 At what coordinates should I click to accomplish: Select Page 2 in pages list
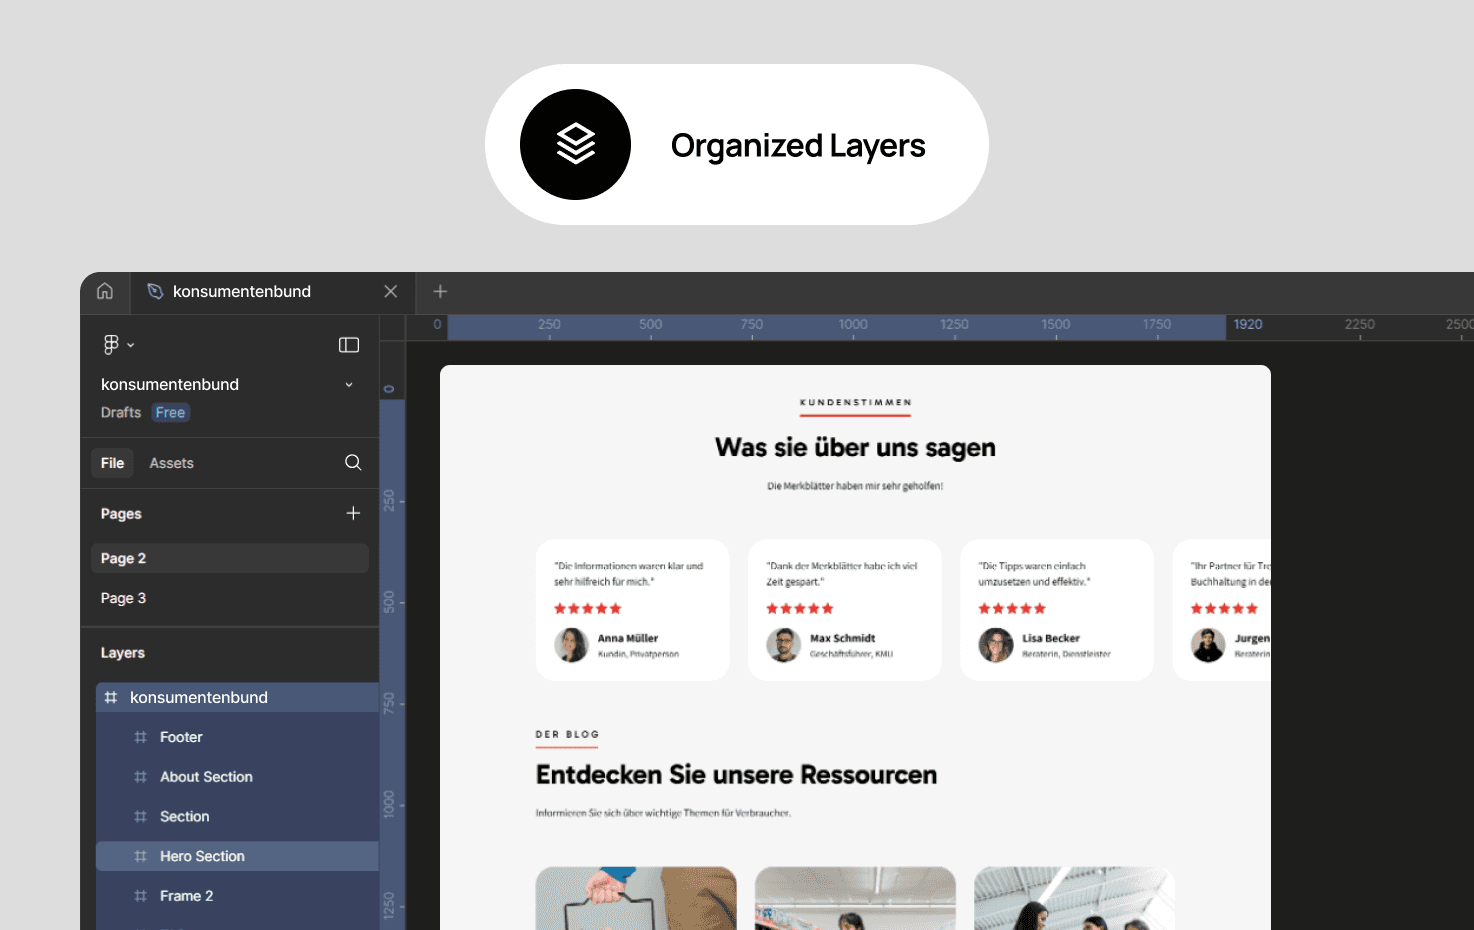coord(230,558)
